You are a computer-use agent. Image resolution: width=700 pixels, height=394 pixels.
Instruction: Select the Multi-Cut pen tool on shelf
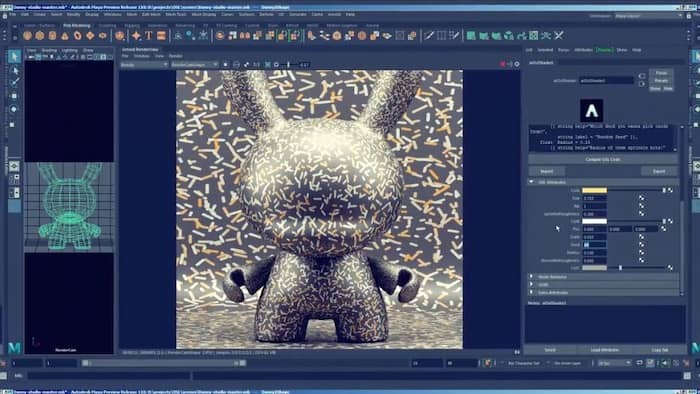429,35
